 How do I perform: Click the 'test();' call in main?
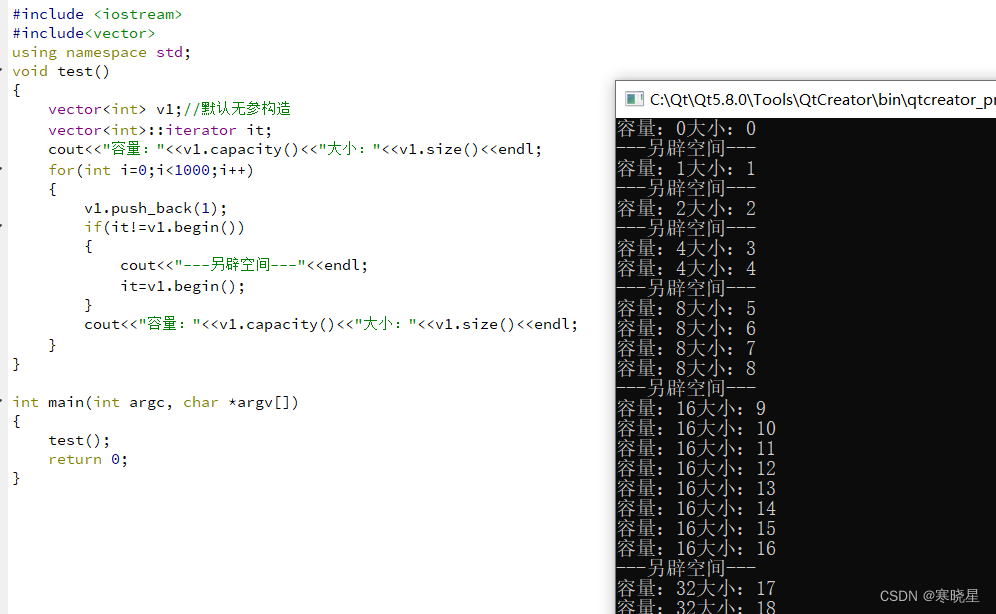click(79, 441)
